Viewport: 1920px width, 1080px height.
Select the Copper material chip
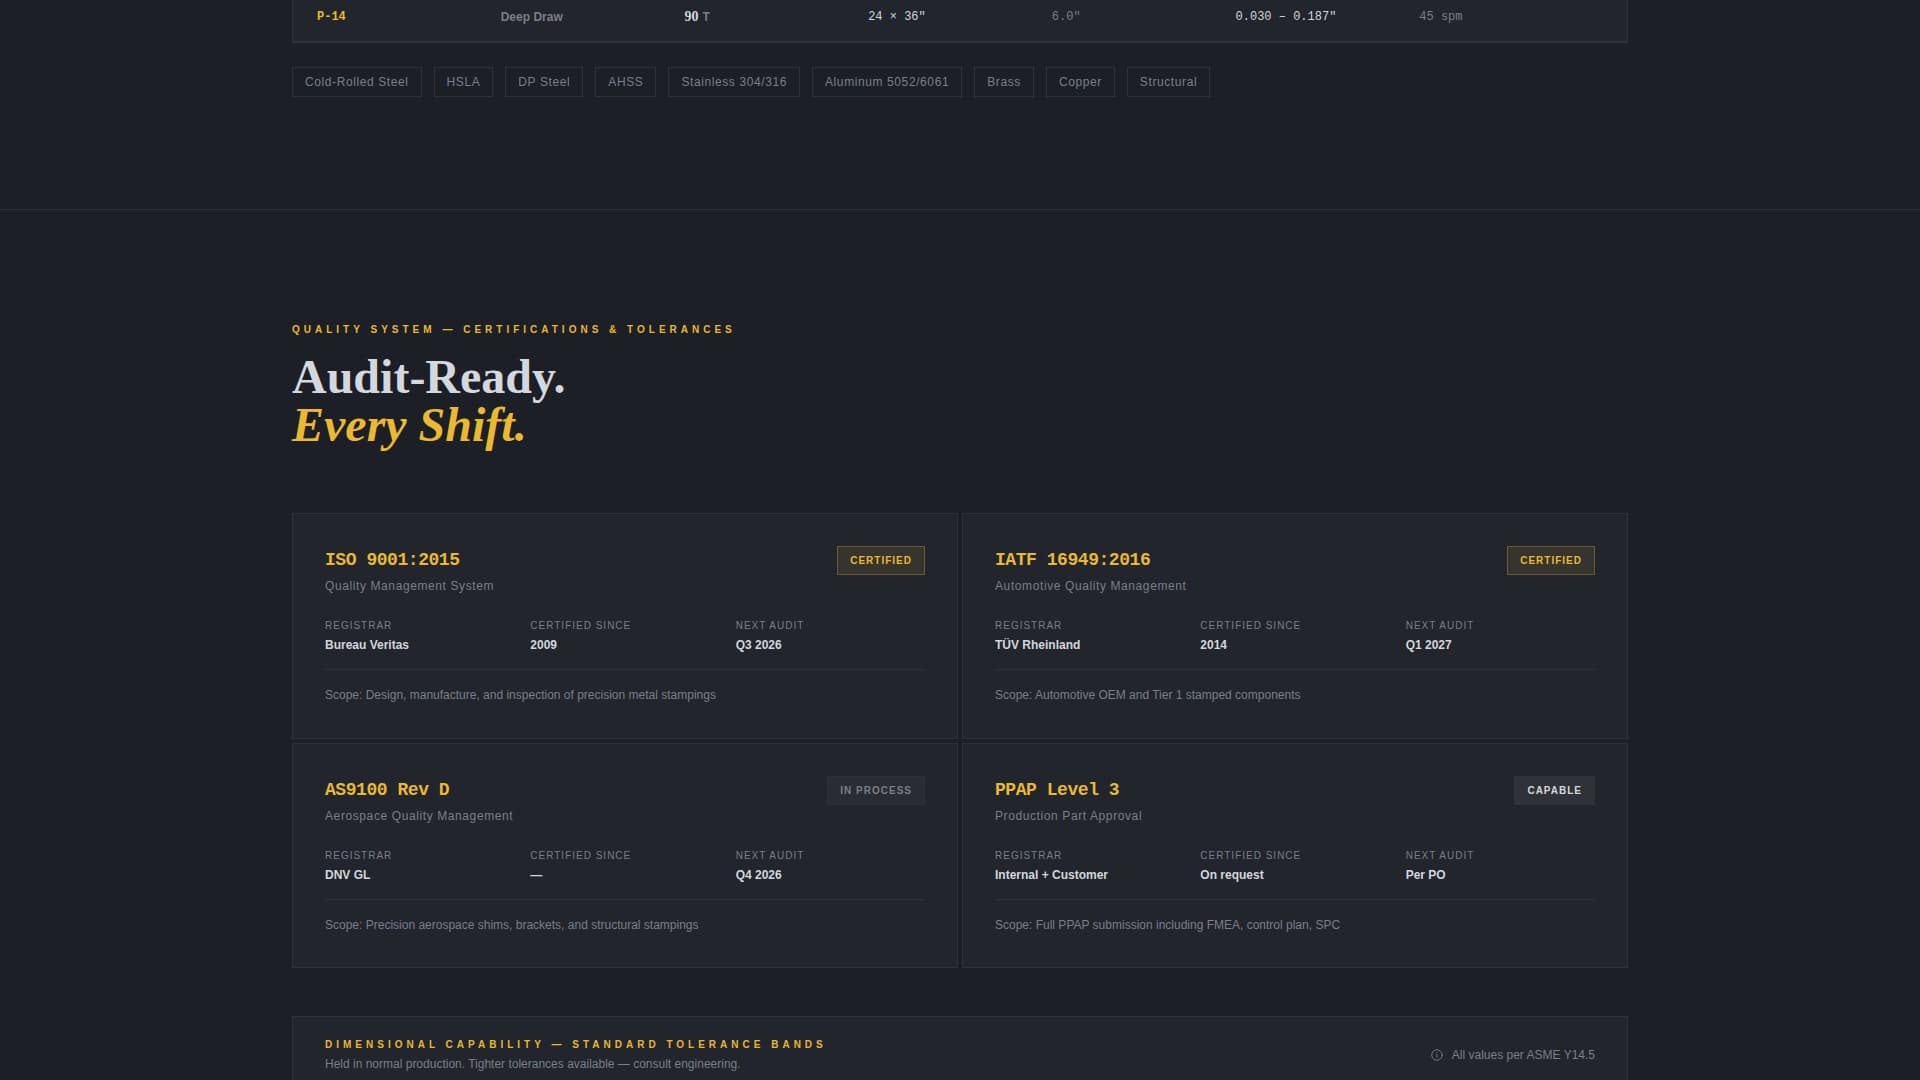click(1080, 82)
